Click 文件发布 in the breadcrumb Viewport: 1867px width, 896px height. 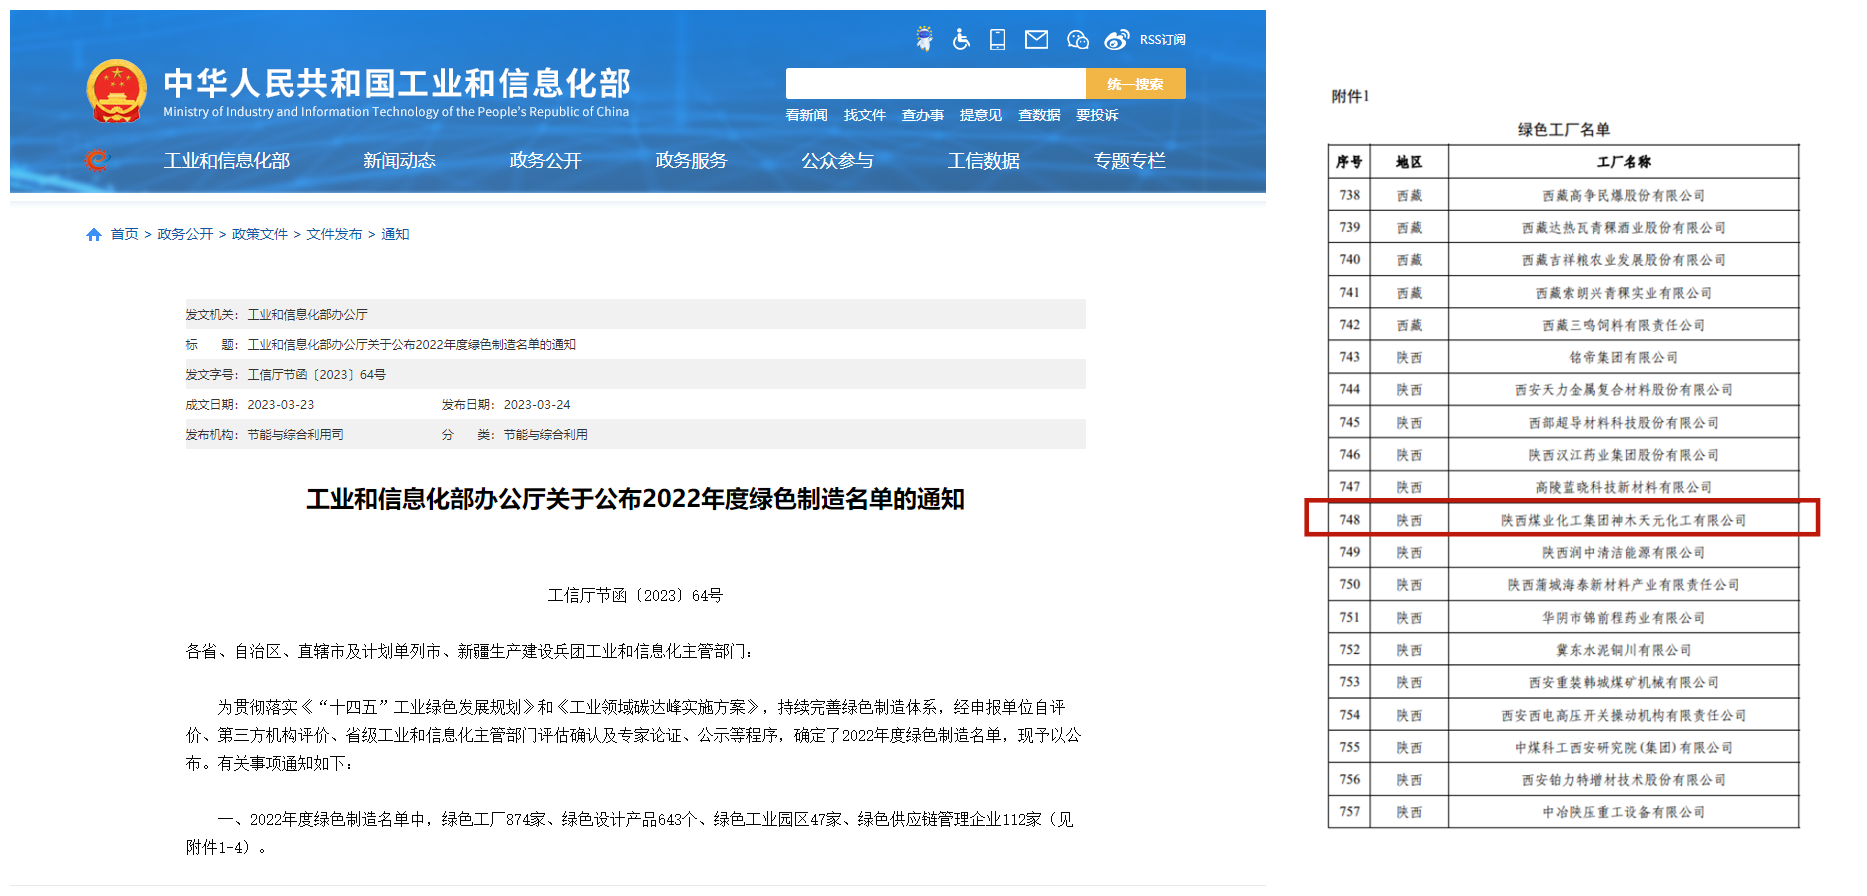coord(334,234)
